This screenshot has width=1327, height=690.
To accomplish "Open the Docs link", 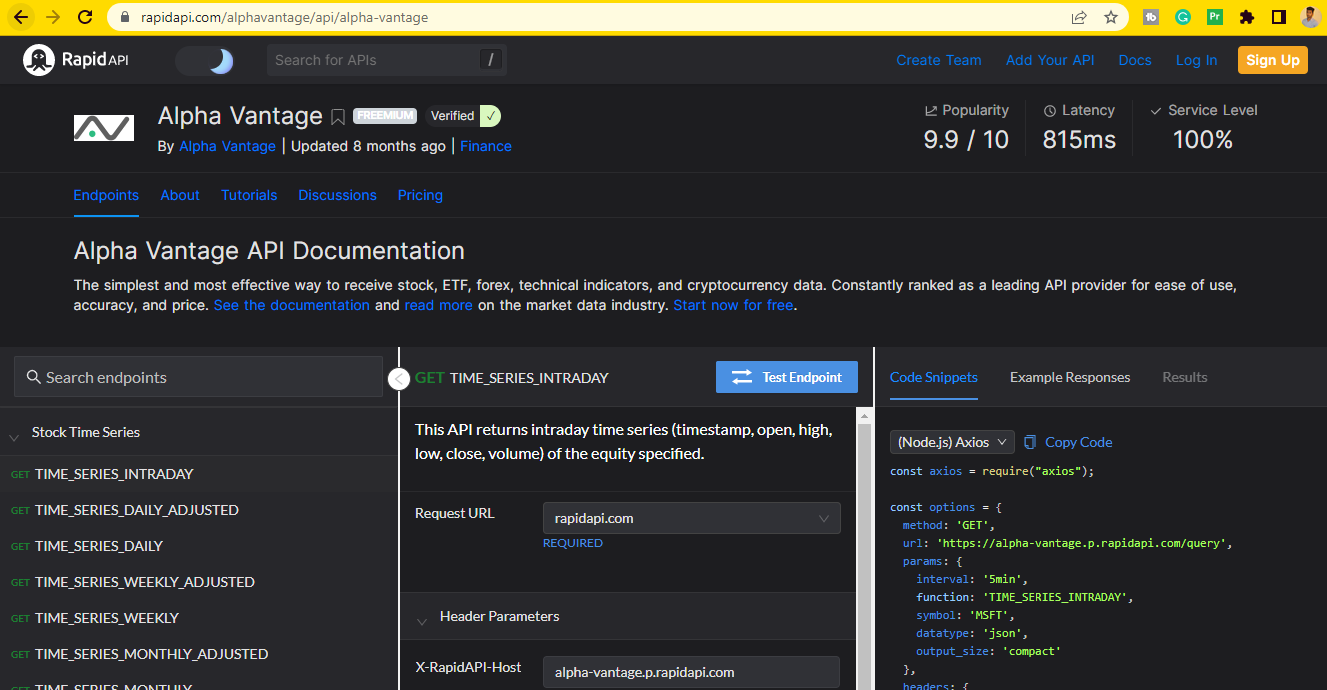I will tap(1135, 60).
